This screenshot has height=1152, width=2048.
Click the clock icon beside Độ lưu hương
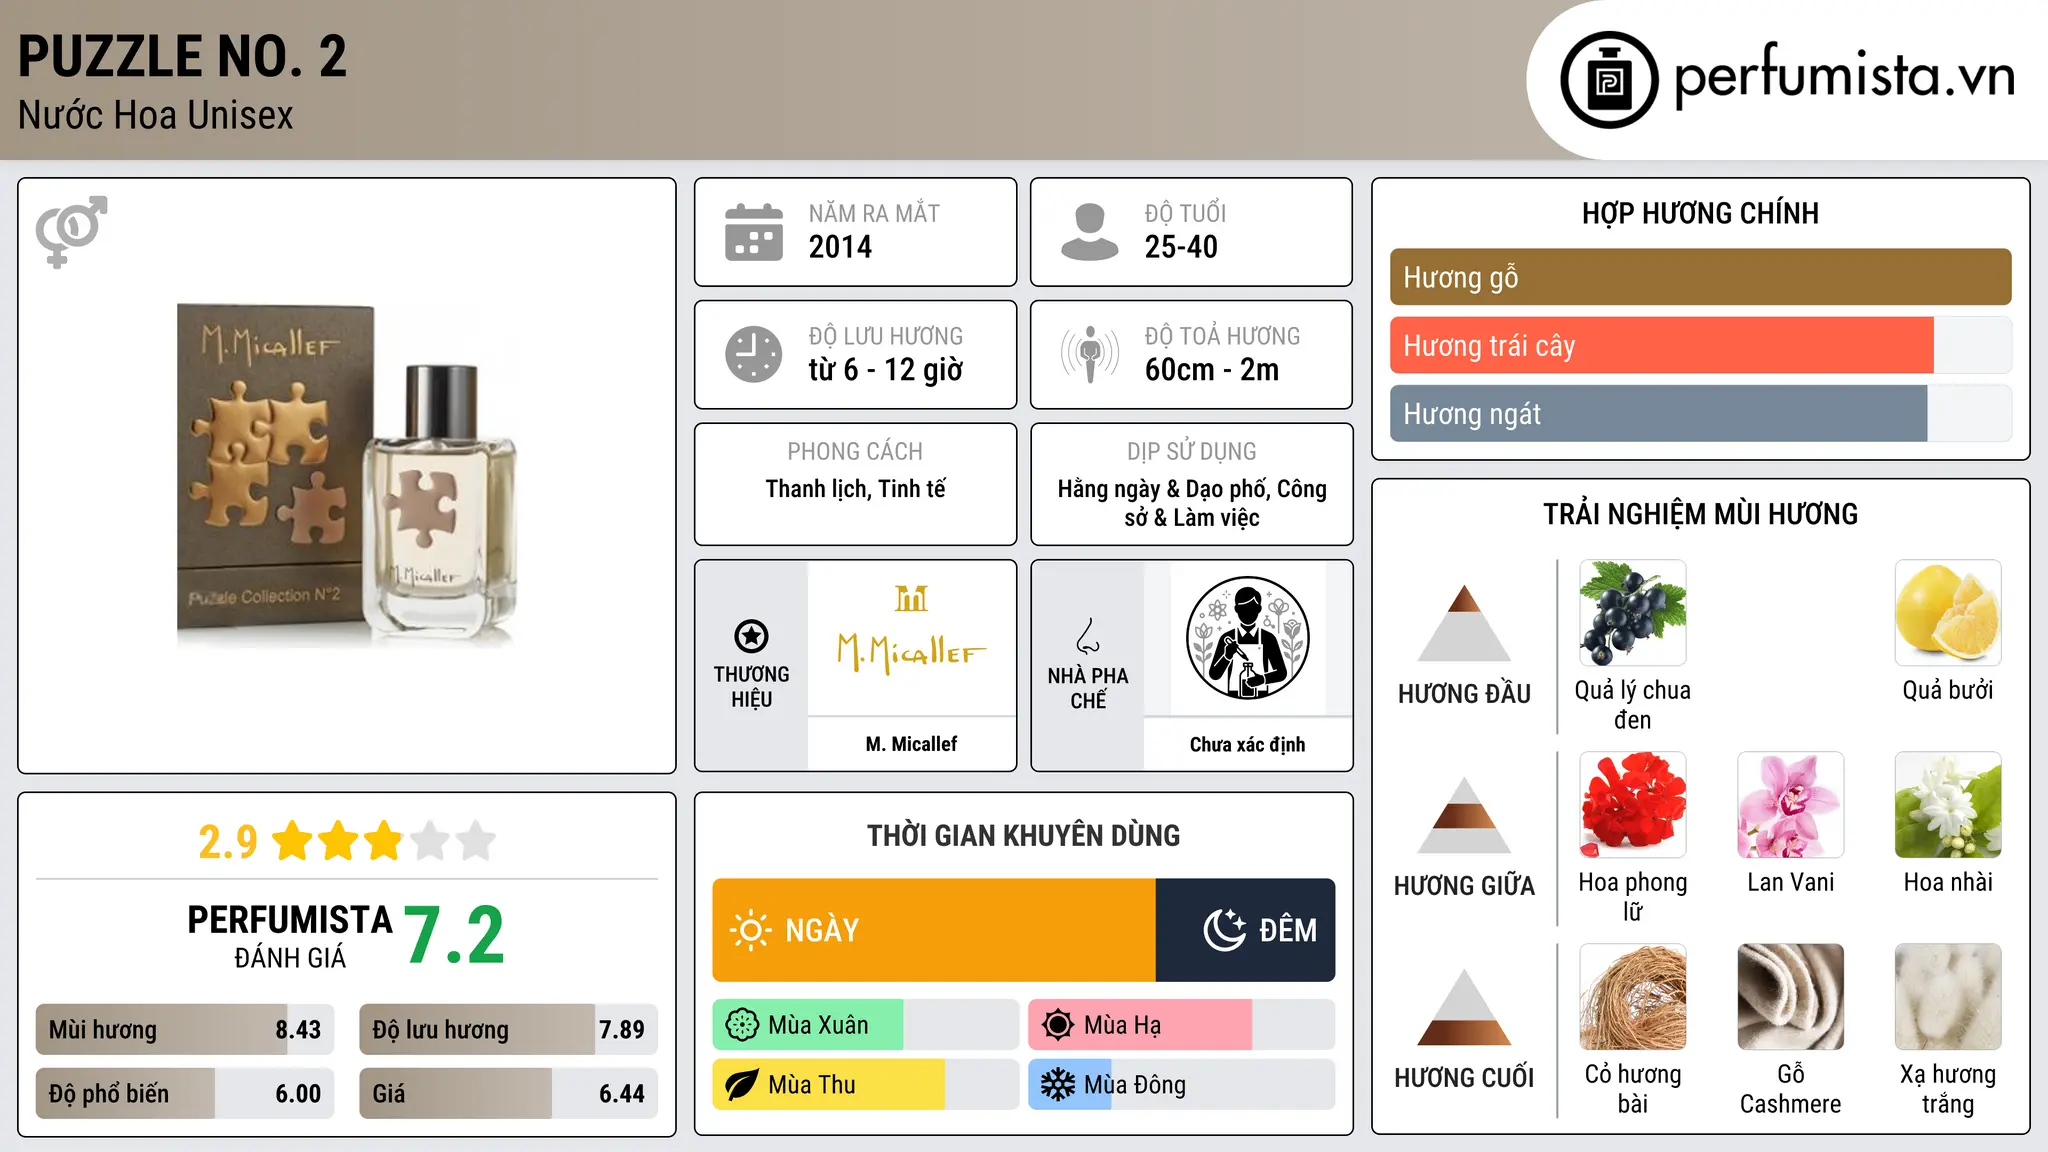(754, 354)
